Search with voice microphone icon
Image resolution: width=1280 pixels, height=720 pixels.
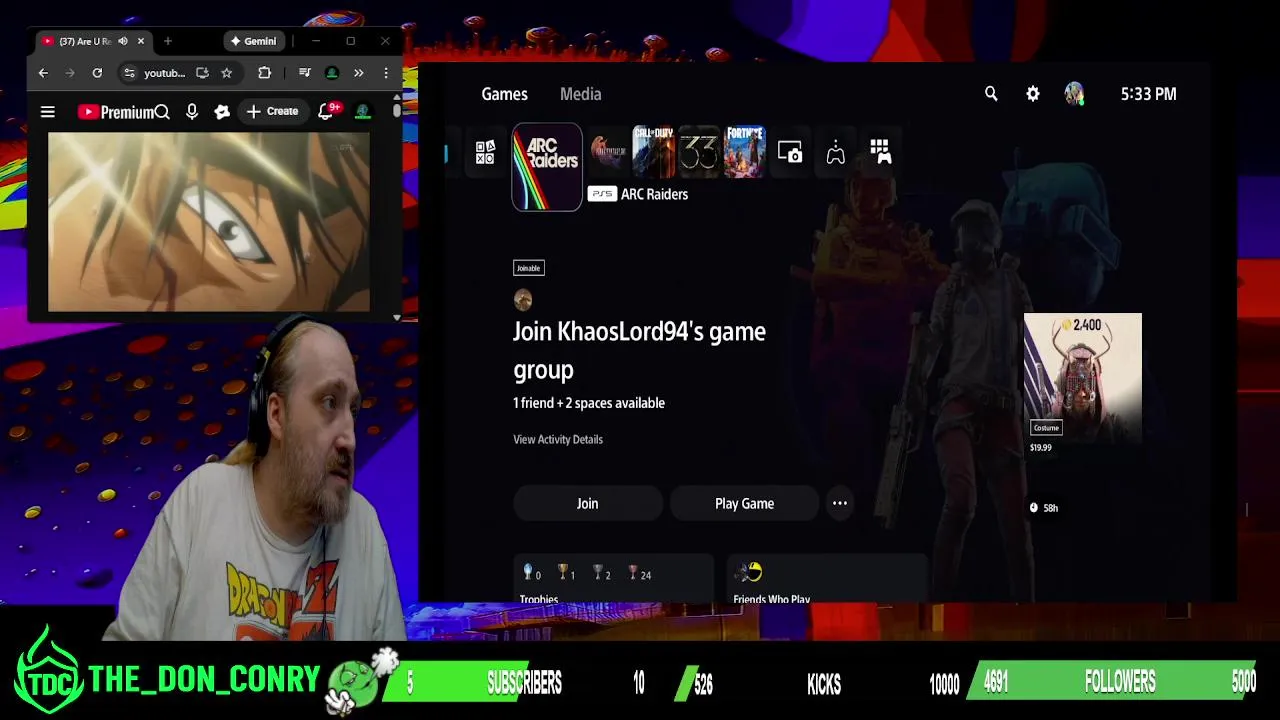192,112
